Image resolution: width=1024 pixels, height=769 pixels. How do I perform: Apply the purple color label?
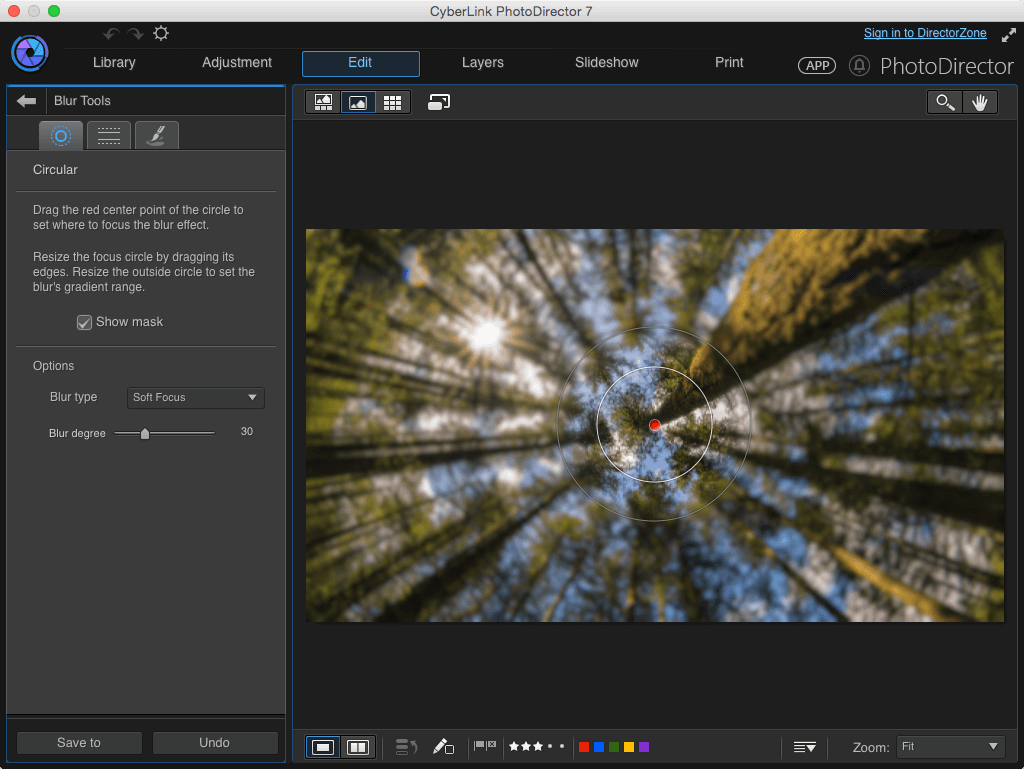pos(644,747)
